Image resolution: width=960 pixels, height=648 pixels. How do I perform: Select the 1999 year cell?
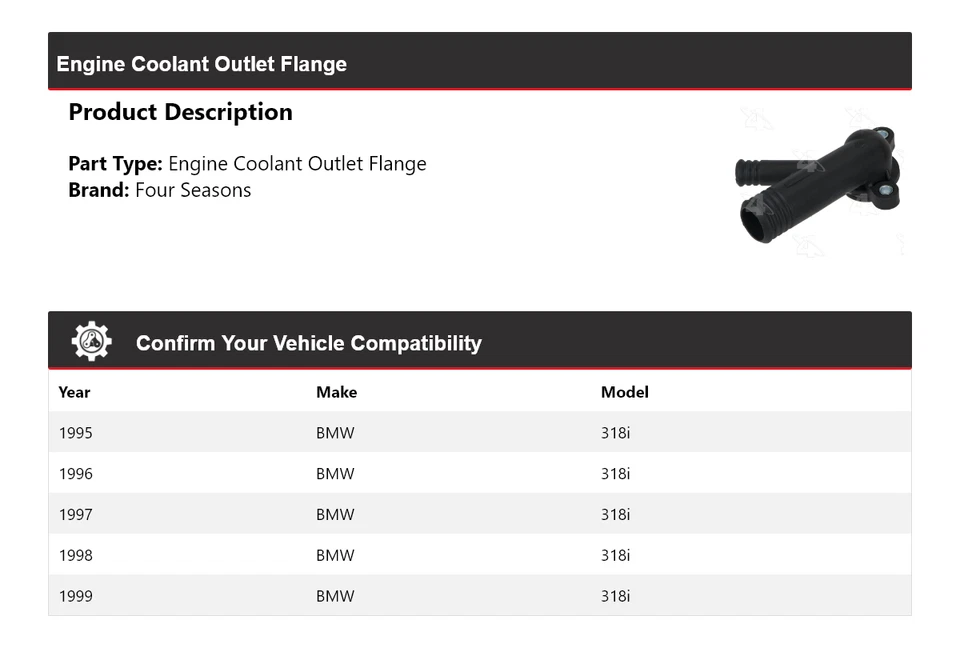(76, 596)
